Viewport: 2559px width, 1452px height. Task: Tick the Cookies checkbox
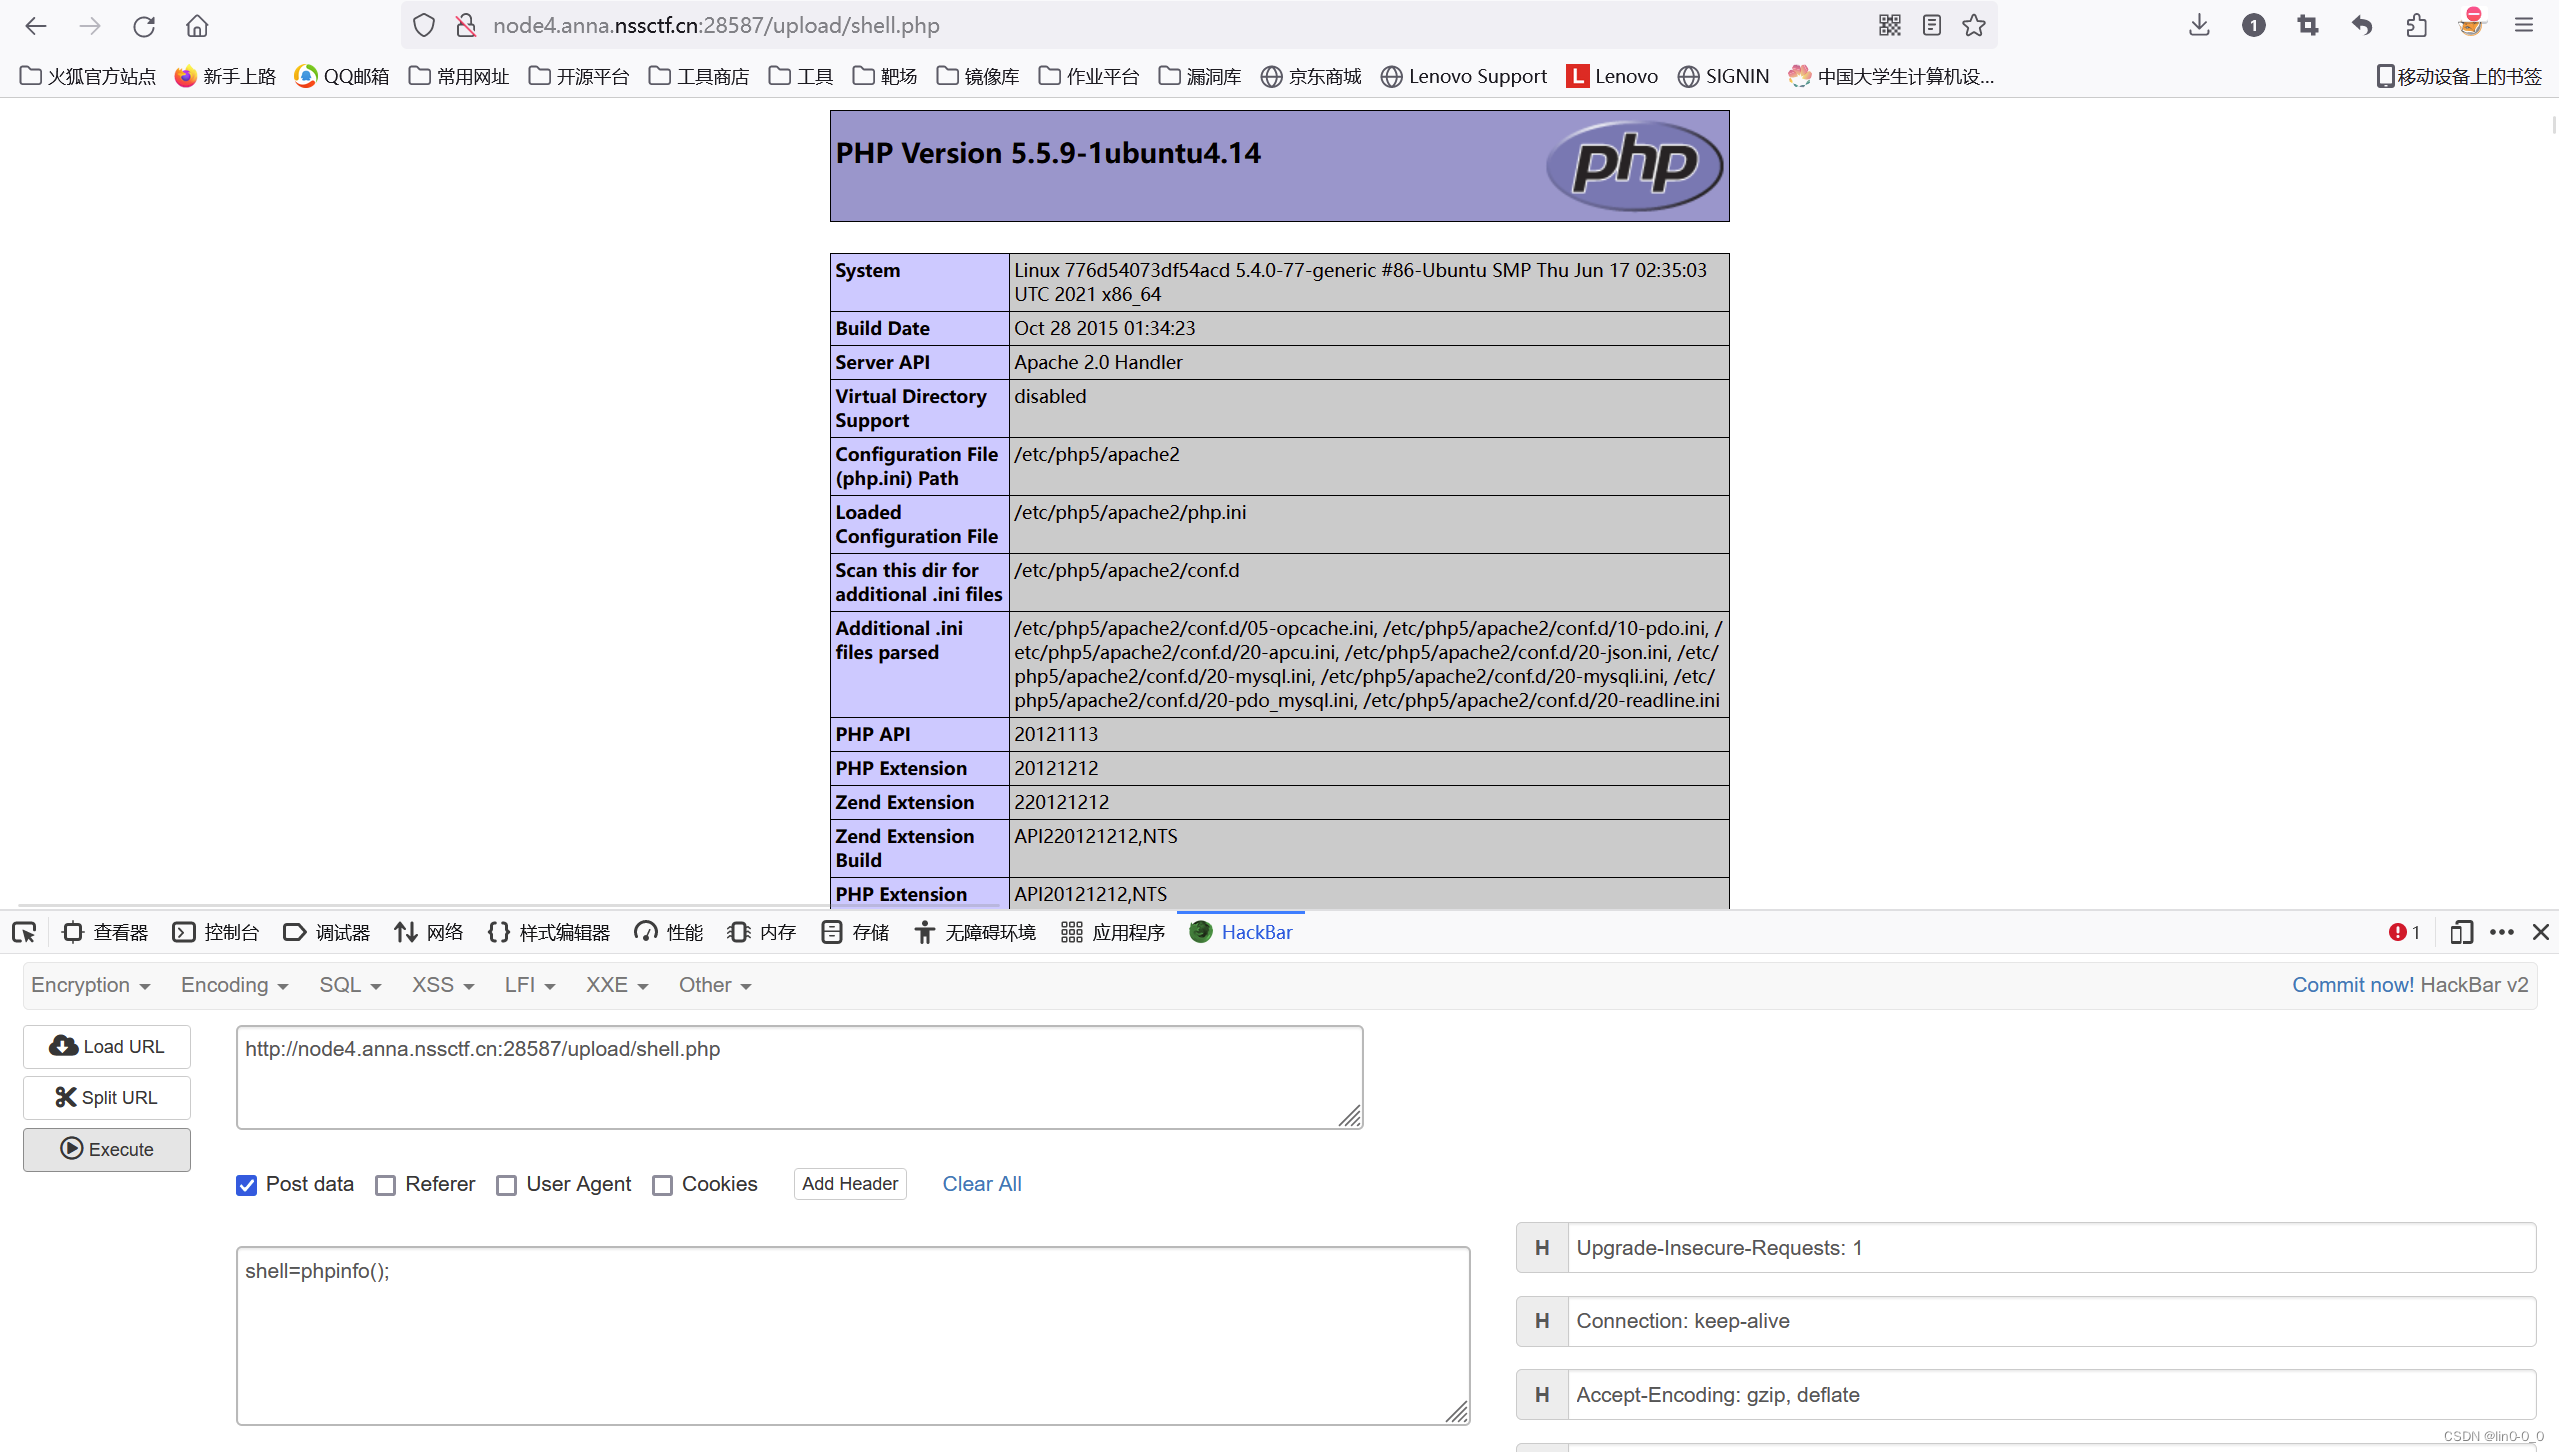(662, 1185)
